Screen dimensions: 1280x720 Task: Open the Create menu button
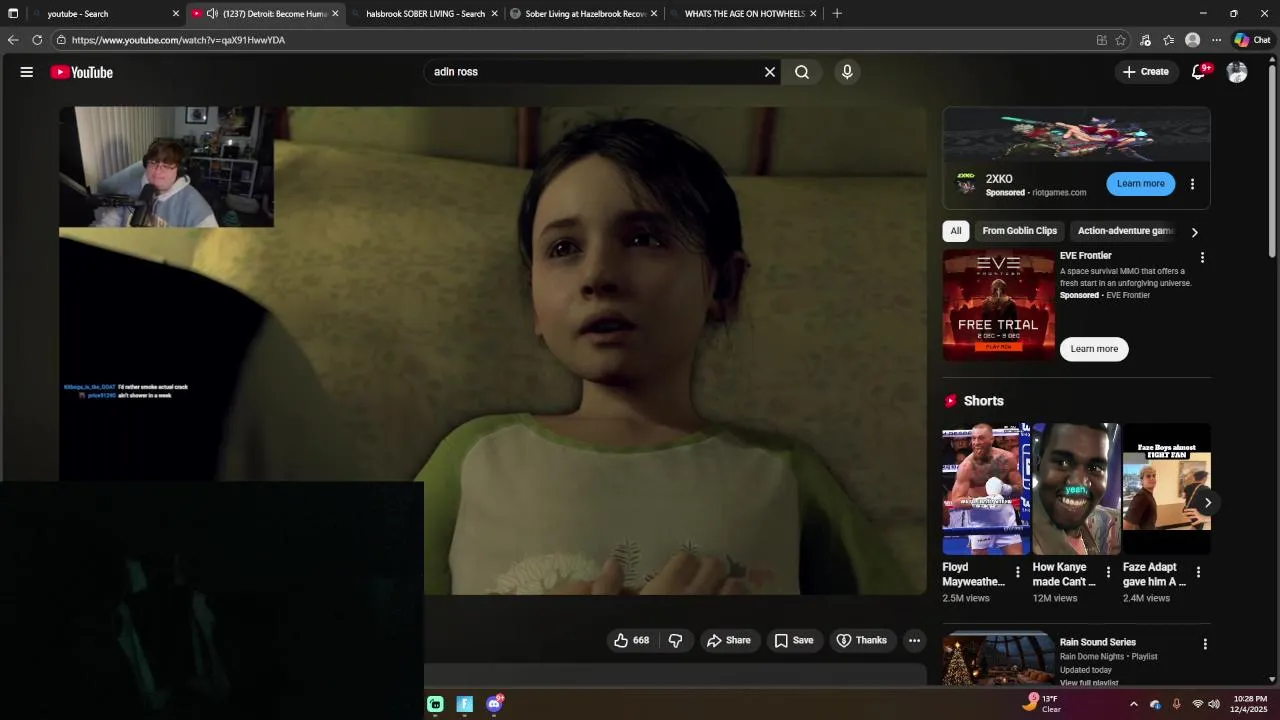coord(1145,72)
